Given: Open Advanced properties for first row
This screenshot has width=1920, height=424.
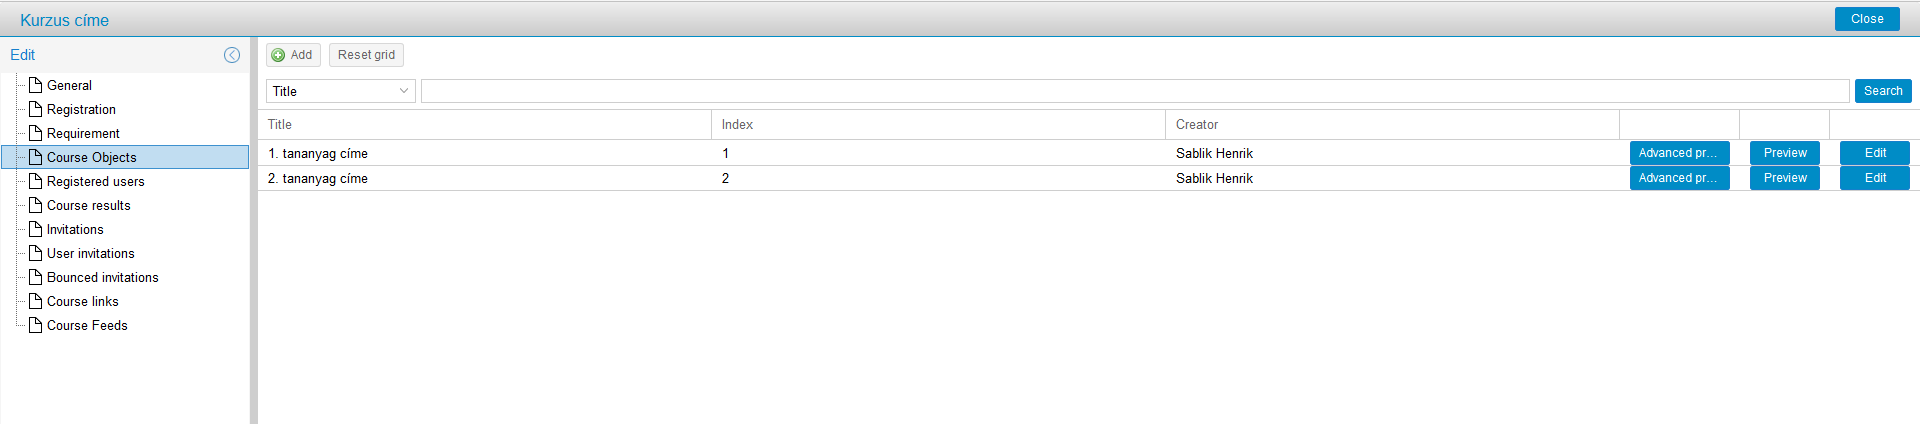Looking at the screenshot, I should click(1679, 153).
